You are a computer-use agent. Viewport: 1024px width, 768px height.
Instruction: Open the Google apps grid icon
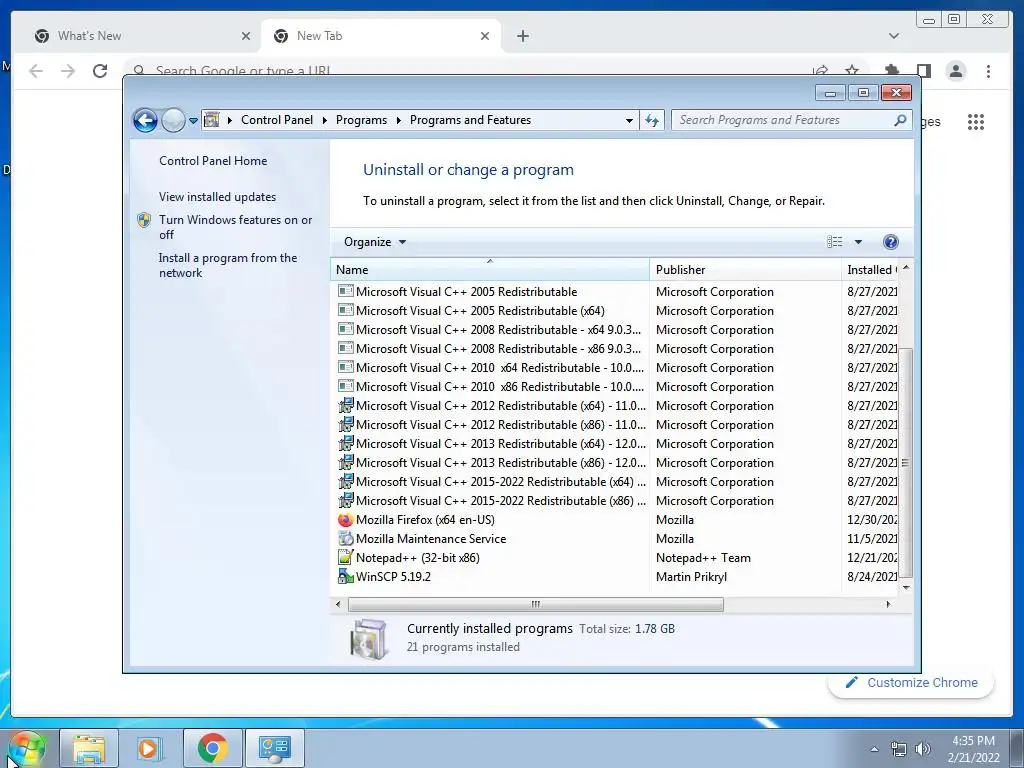(976, 121)
